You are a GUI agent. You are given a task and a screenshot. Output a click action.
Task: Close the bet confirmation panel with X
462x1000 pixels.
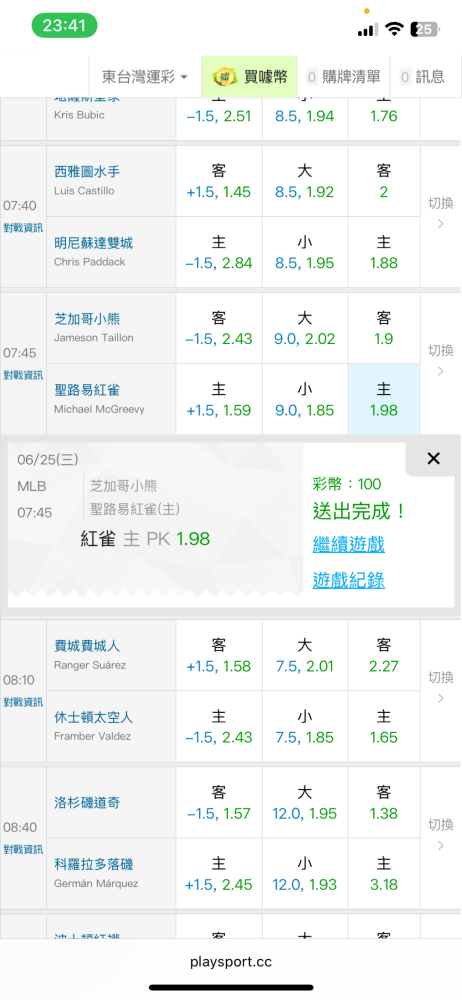(434, 459)
